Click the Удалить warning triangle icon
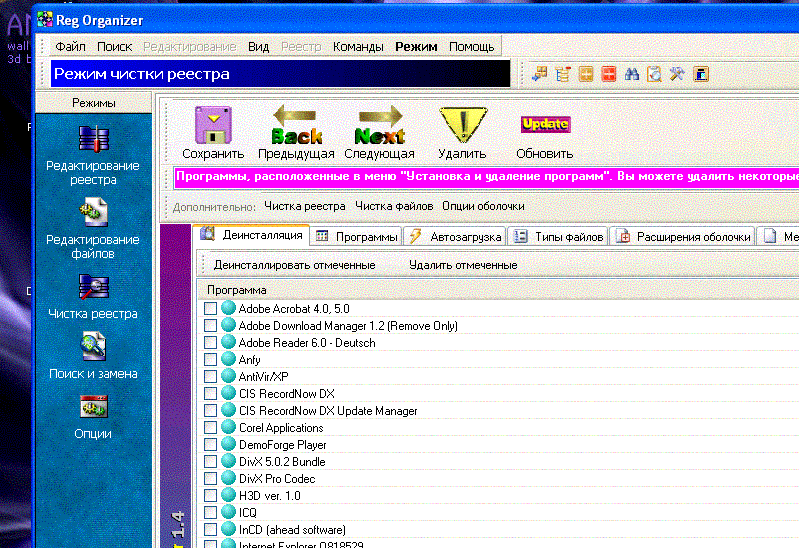Screen dimensions: 799x548 point(463,125)
